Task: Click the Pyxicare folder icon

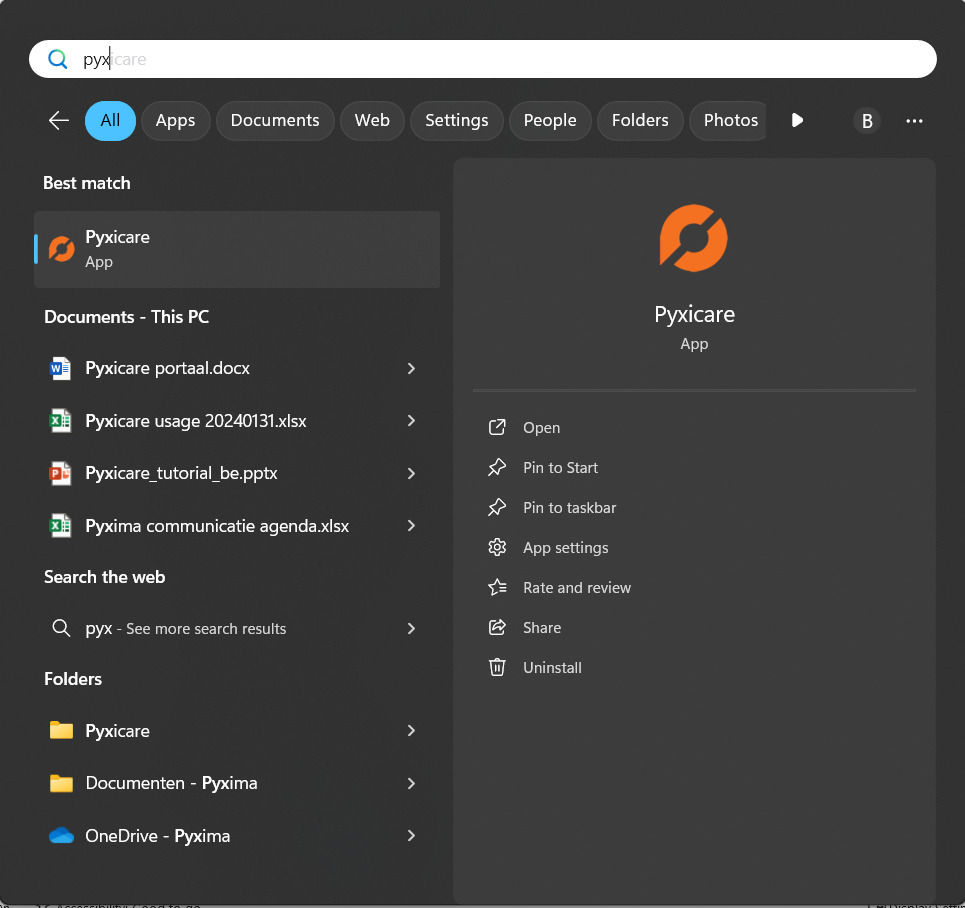Action: point(61,731)
